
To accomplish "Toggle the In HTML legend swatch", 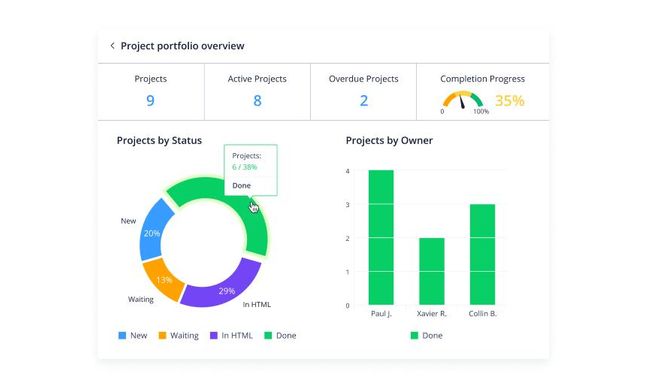I will tap(214, 335).
